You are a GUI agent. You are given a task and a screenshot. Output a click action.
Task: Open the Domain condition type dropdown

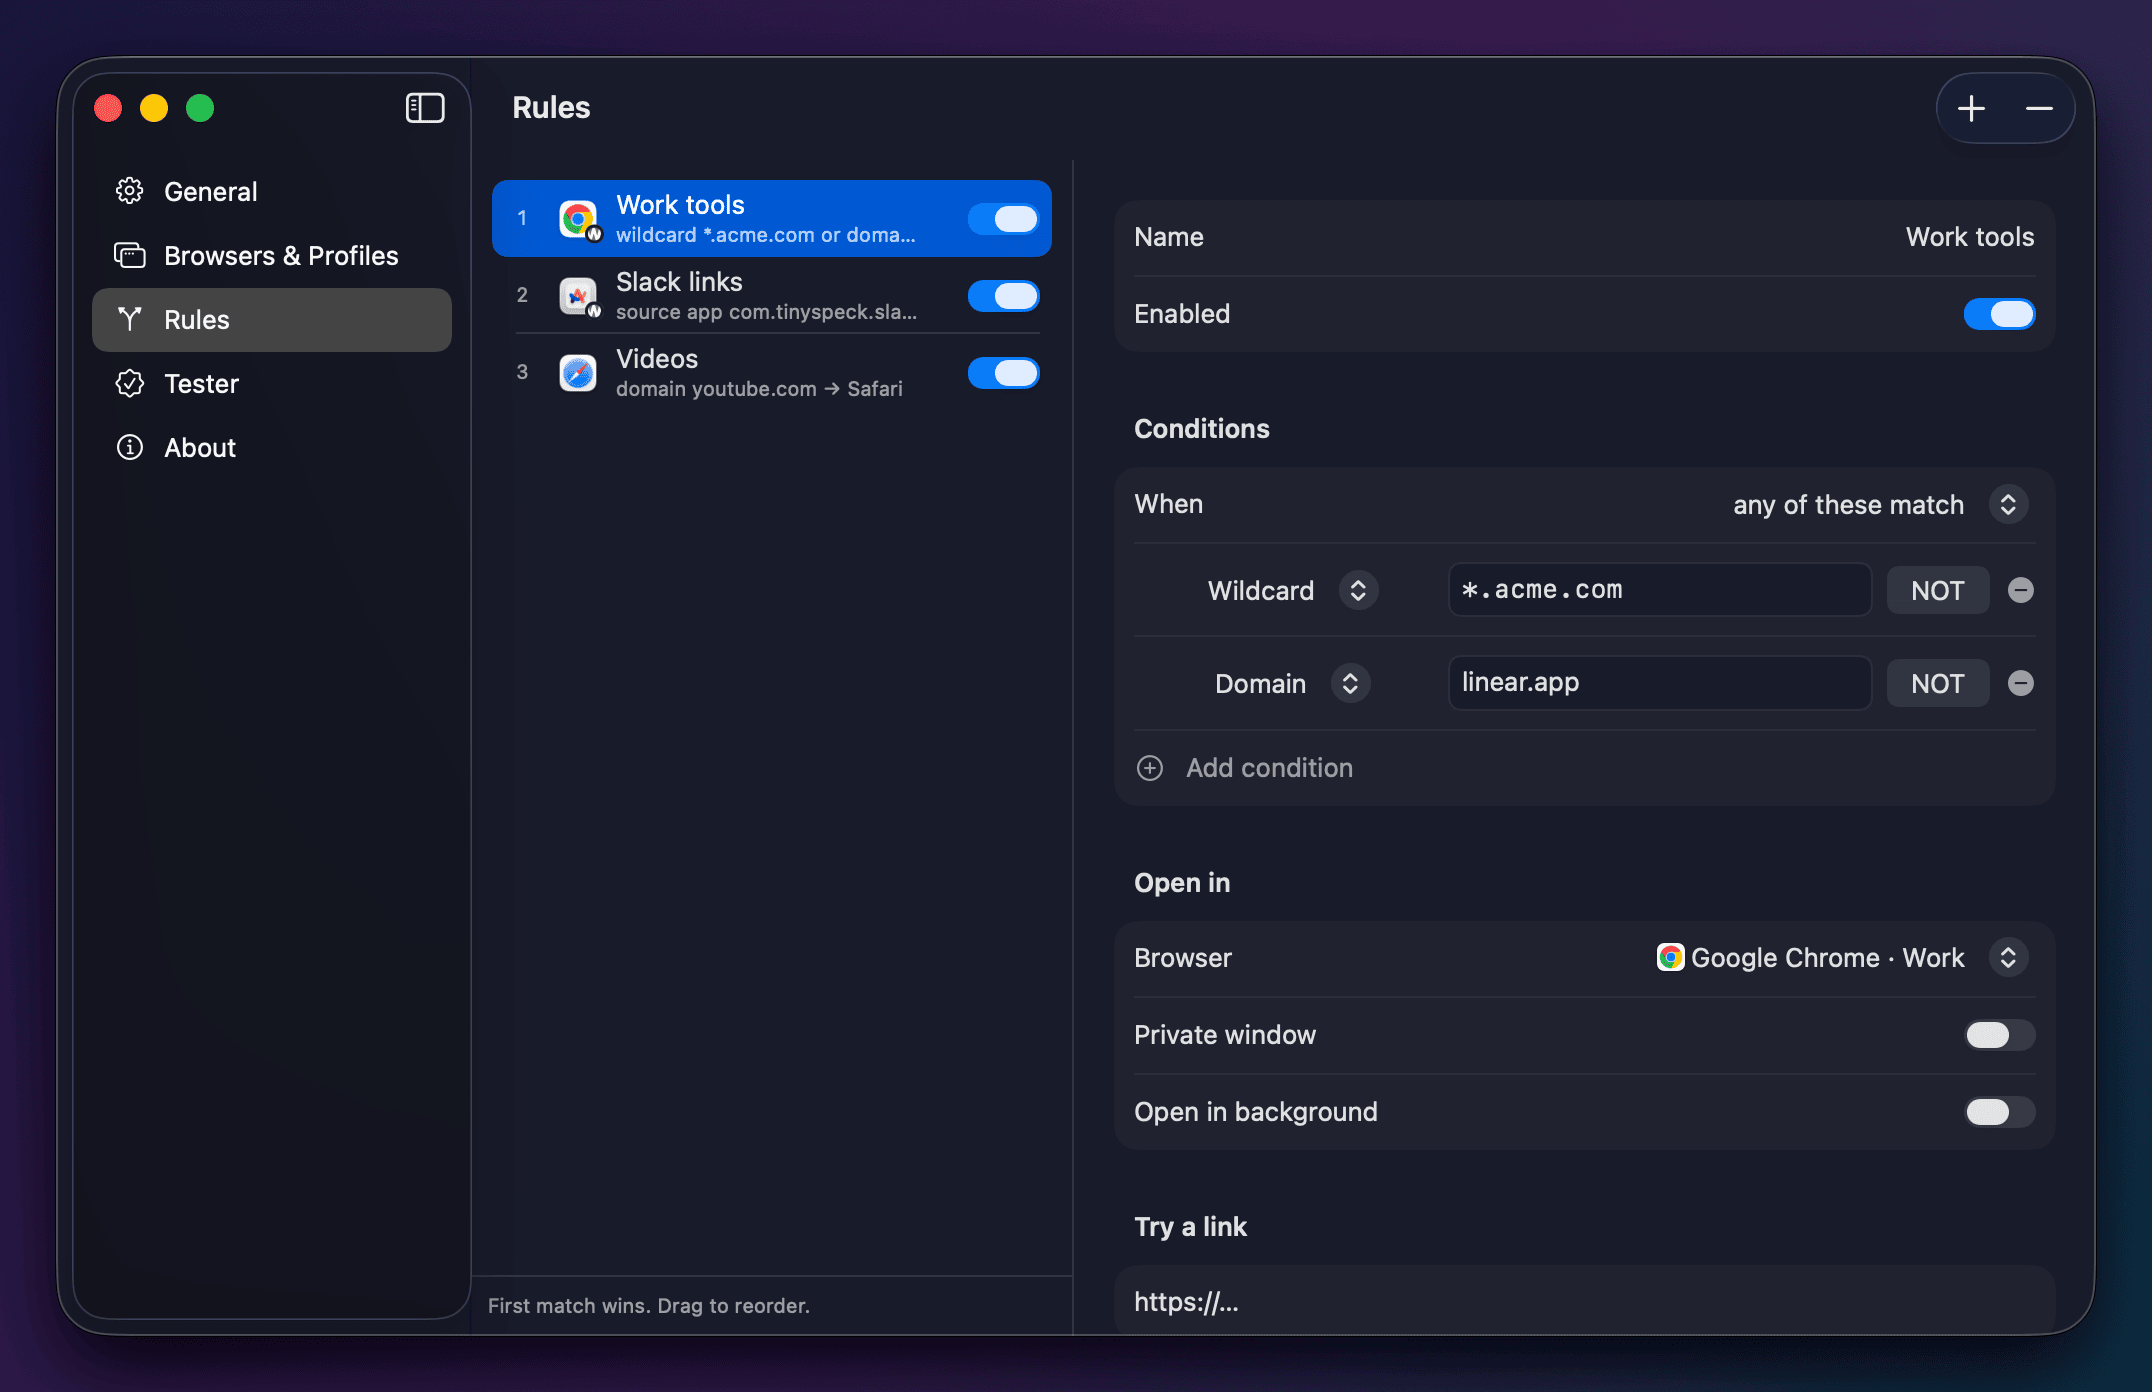pyautogui.click(x=1292, y=683)
